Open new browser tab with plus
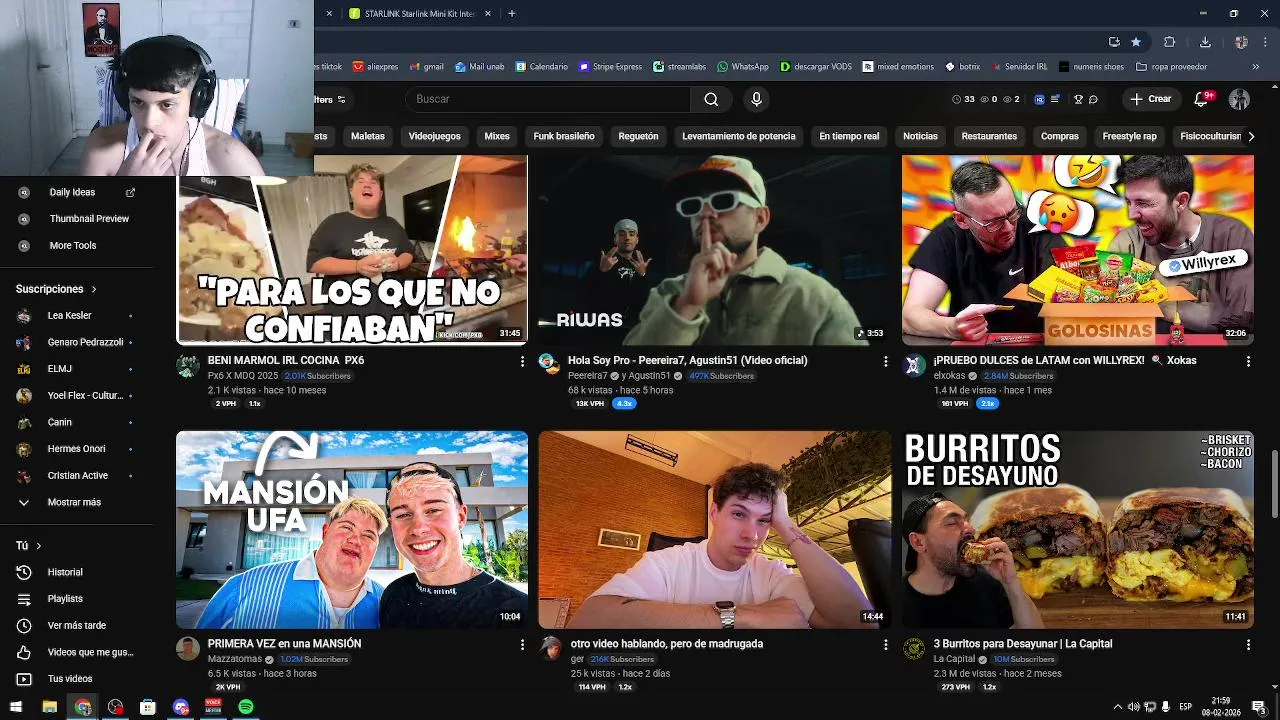Screen dimensions: 1280x720 (x=511, y=14)
